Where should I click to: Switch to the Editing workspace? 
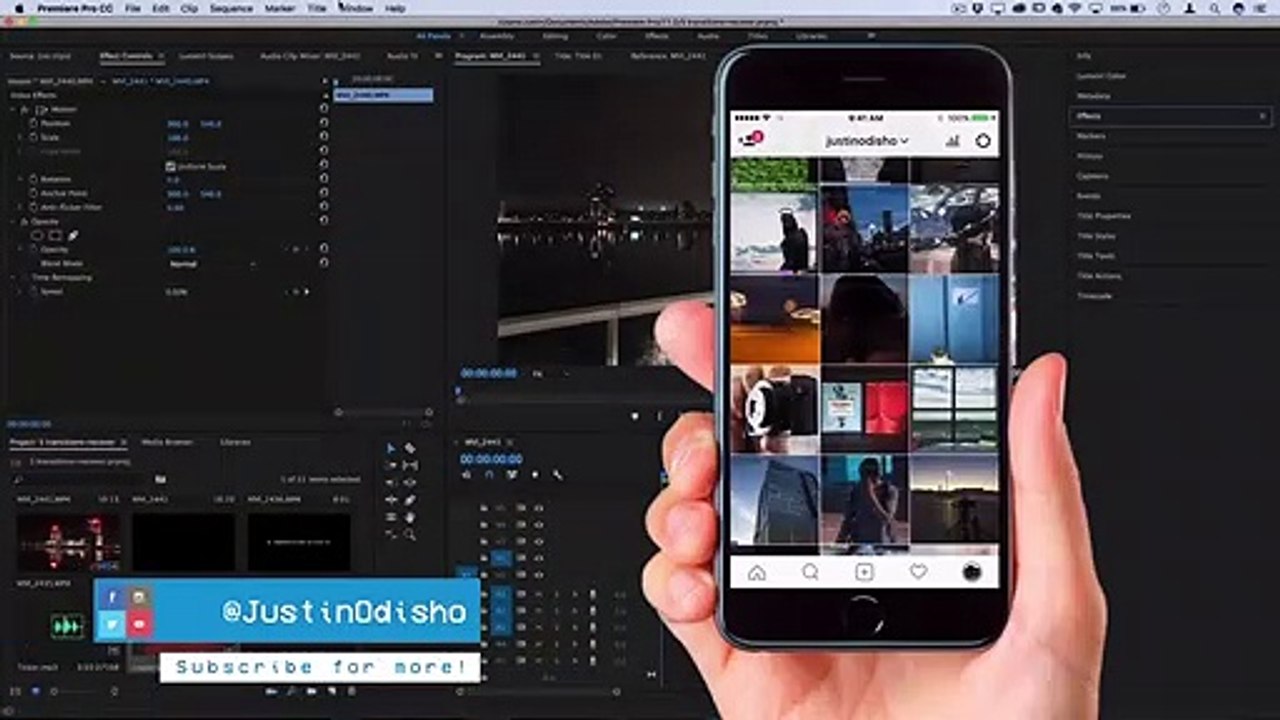click(555, 36)
